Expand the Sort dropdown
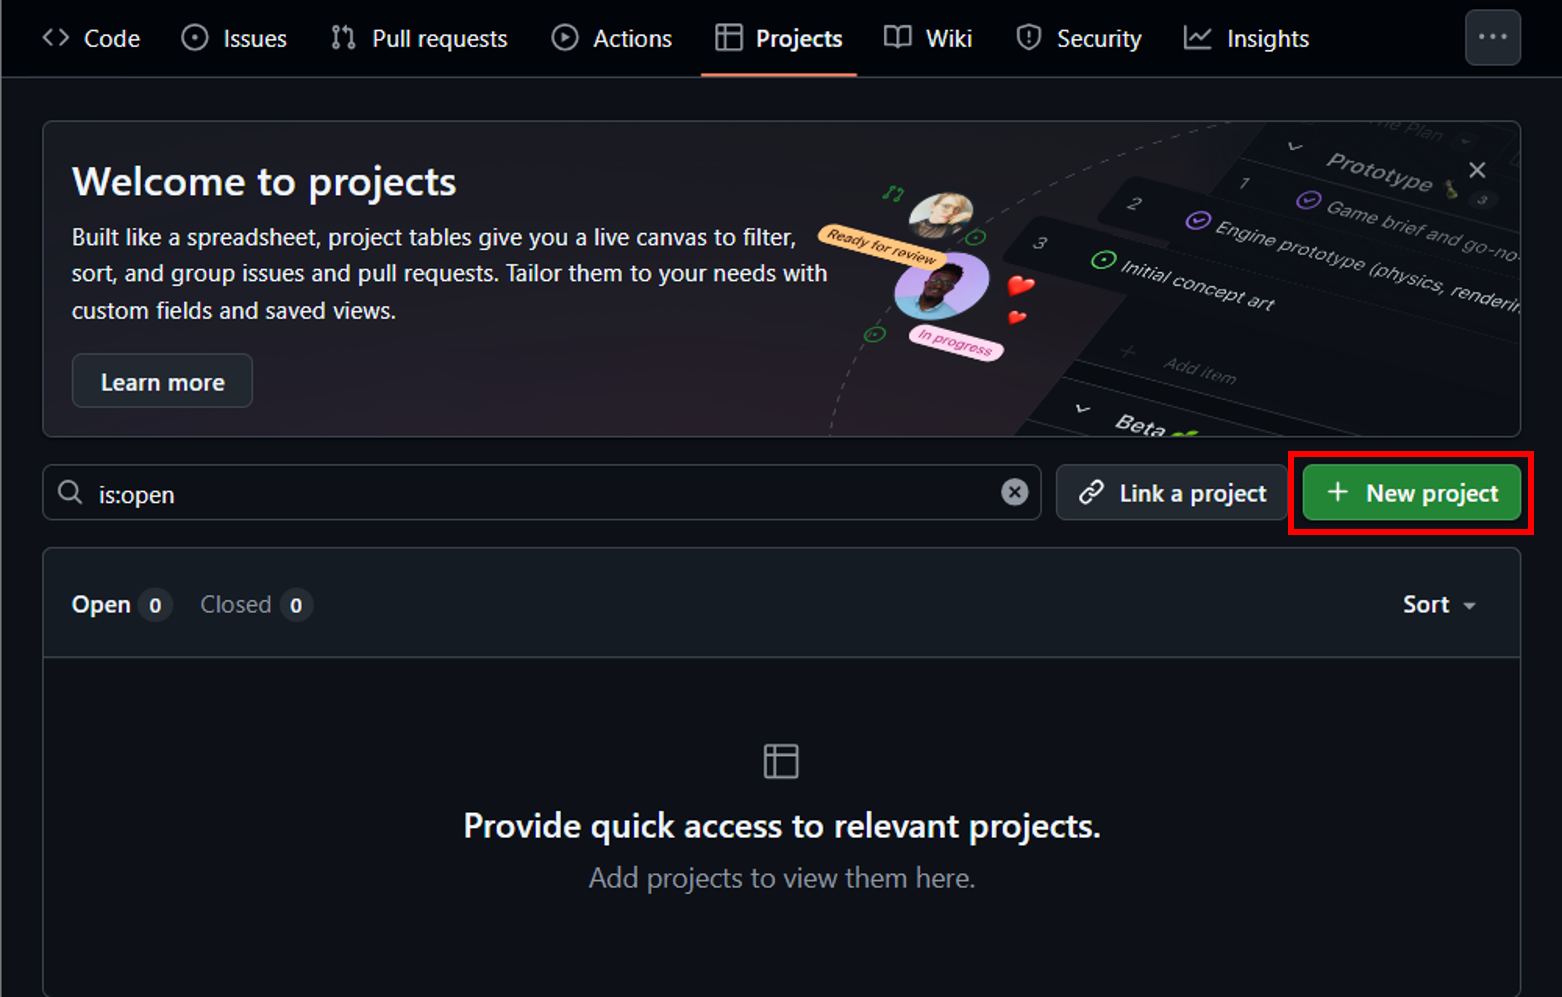Viewport: 1562px width, 997px height. [x=1439, y=605]
